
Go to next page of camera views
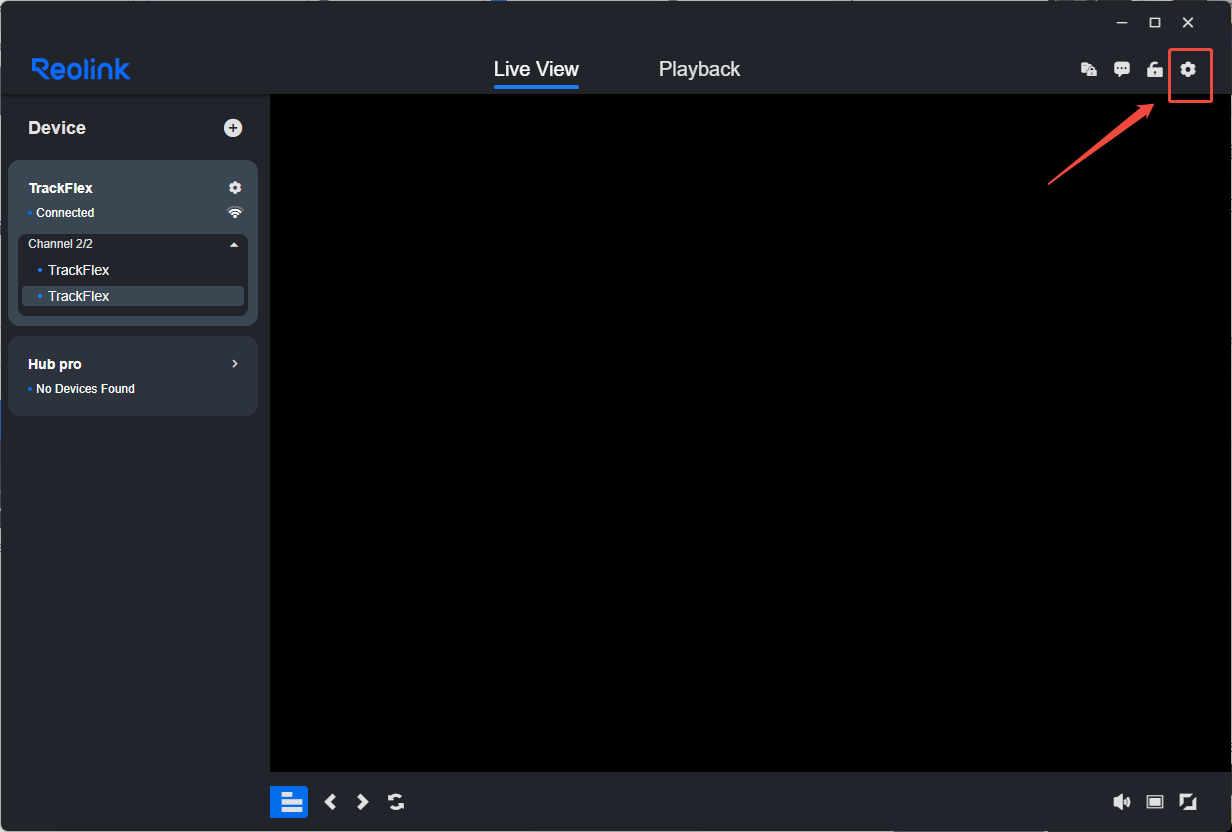point(362,802)
